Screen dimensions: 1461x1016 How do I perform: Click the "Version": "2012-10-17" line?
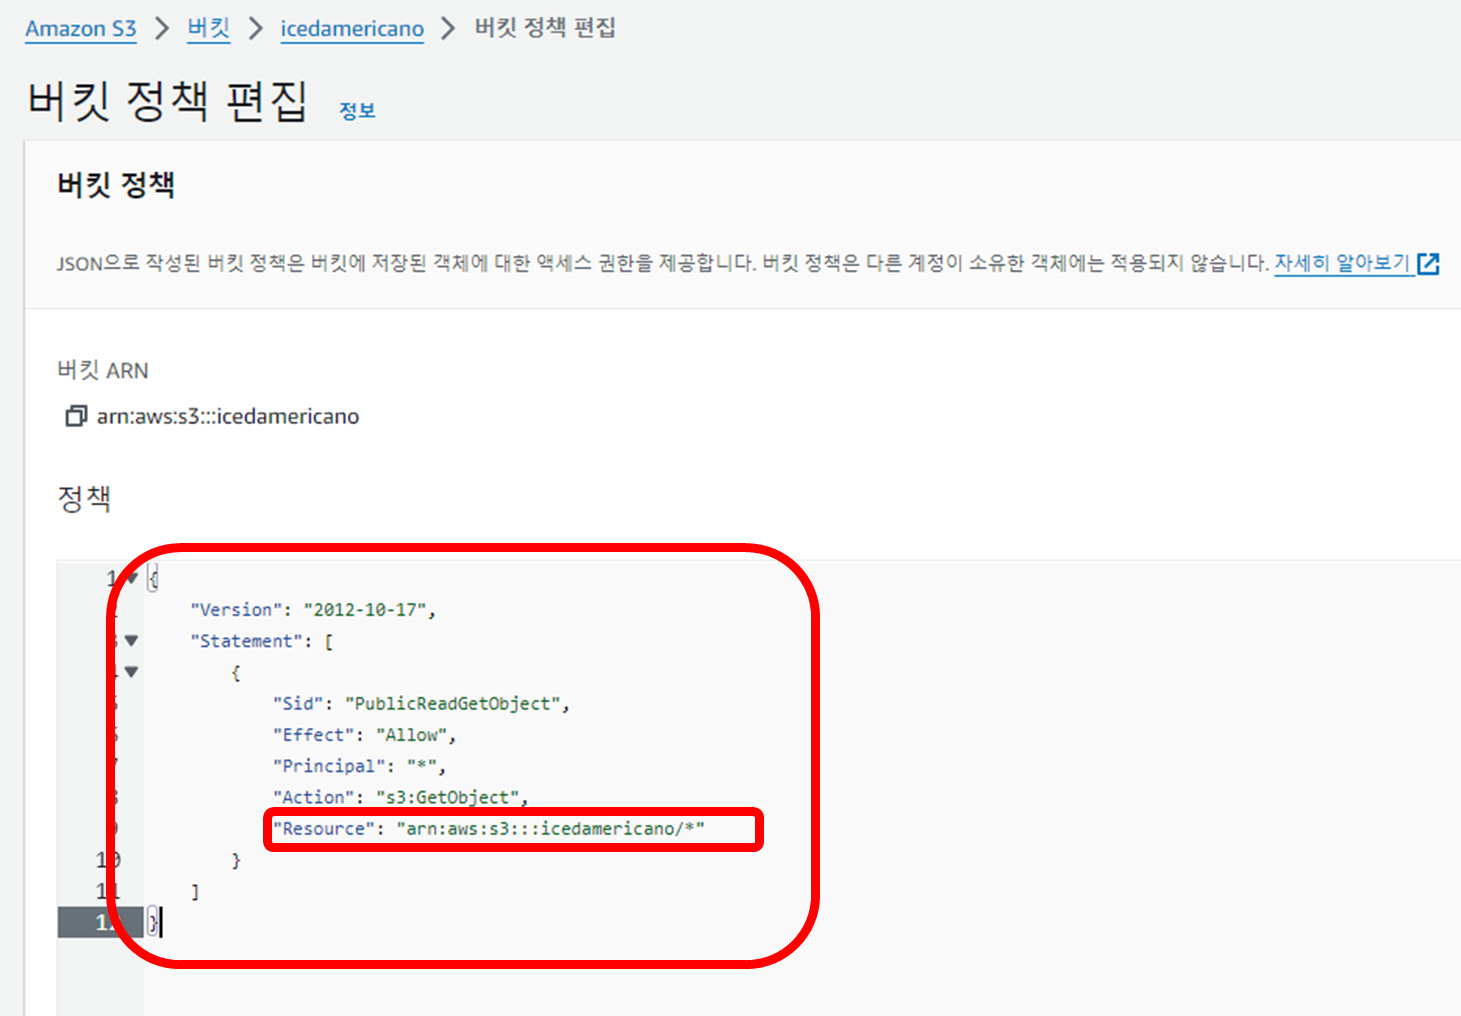pyautogui.click(x=313, y=610)
